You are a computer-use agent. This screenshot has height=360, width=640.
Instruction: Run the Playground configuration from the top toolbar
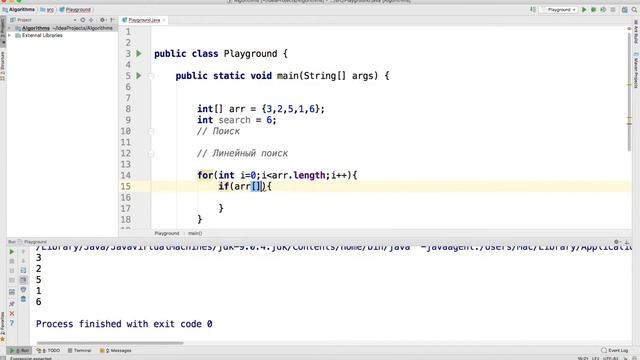coord(584,9)
